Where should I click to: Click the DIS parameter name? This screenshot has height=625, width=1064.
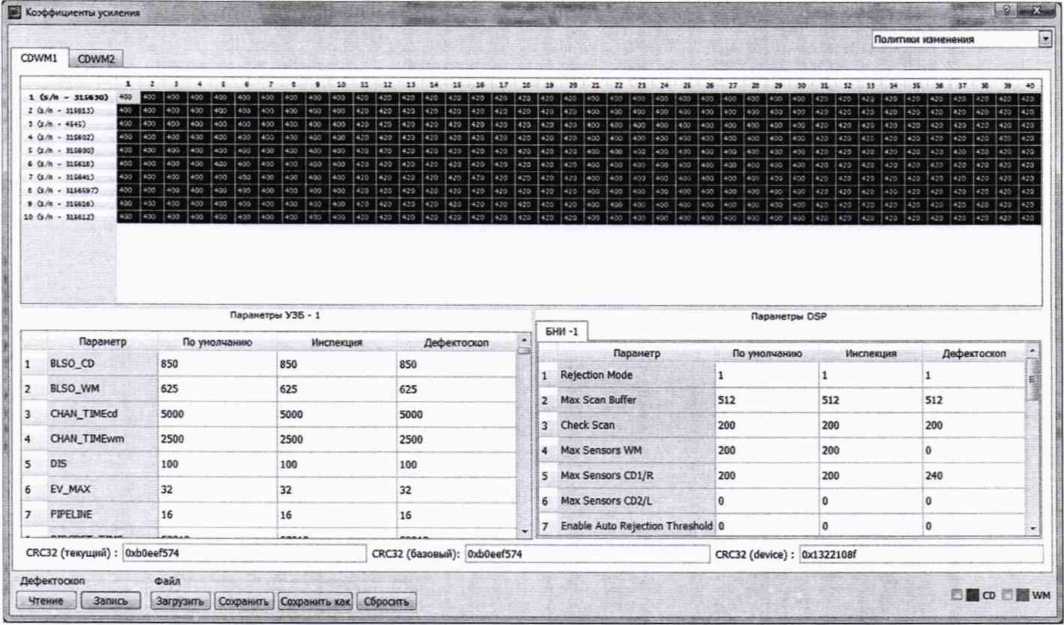coord(102,465)
